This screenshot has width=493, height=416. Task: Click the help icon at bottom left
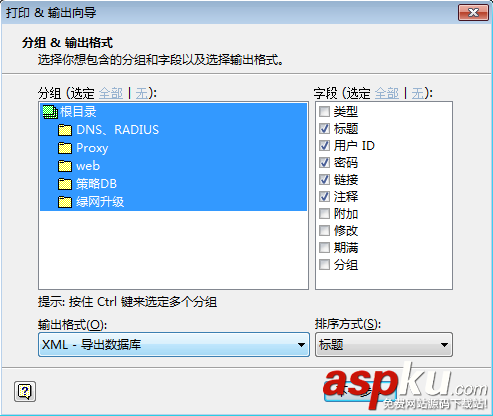[25, 391]
